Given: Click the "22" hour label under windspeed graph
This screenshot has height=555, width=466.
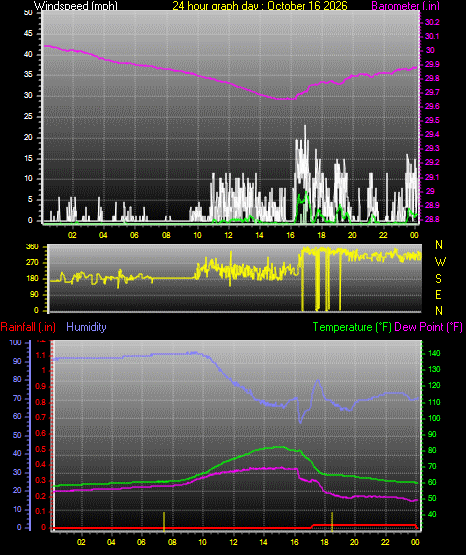Looking at the screenshot, I should click(383, 235).
